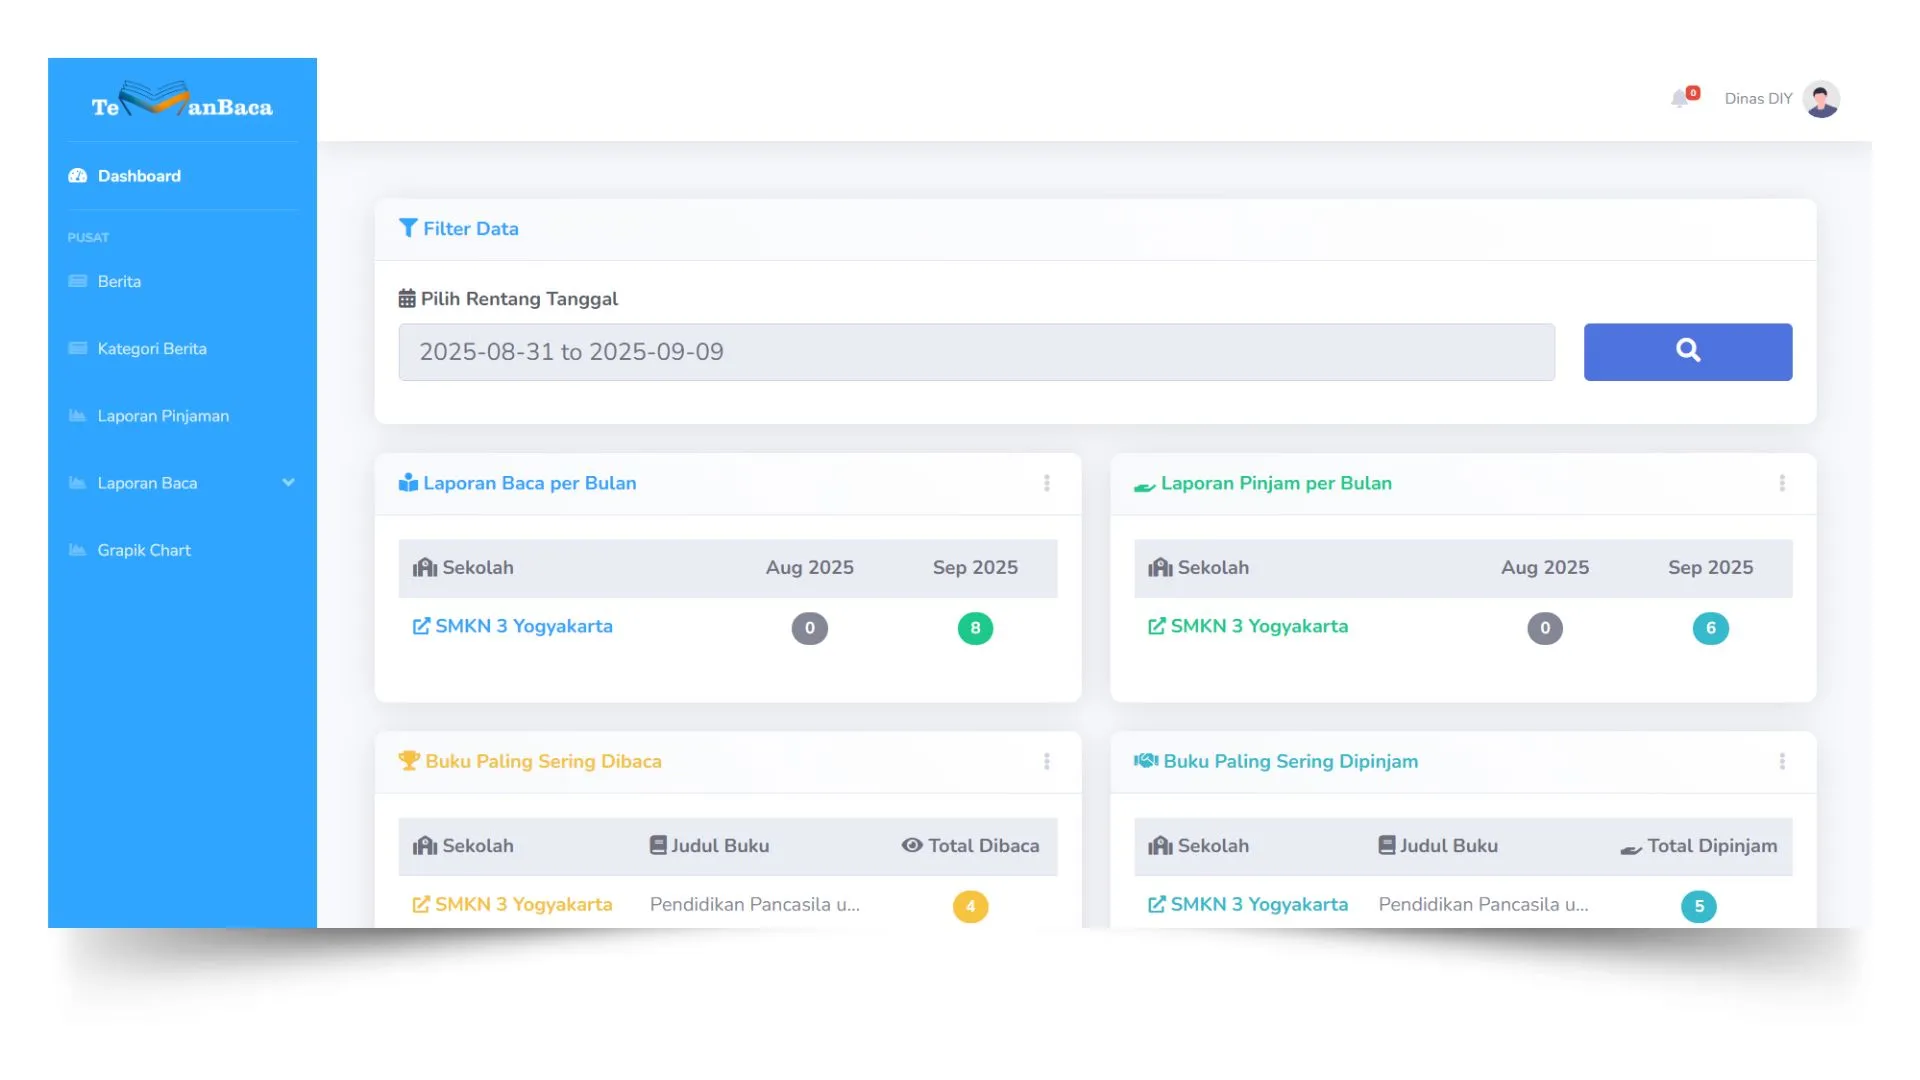Click the magnifier search button
Screen dimensions: 1920x1080
[x=1687, y=351]
